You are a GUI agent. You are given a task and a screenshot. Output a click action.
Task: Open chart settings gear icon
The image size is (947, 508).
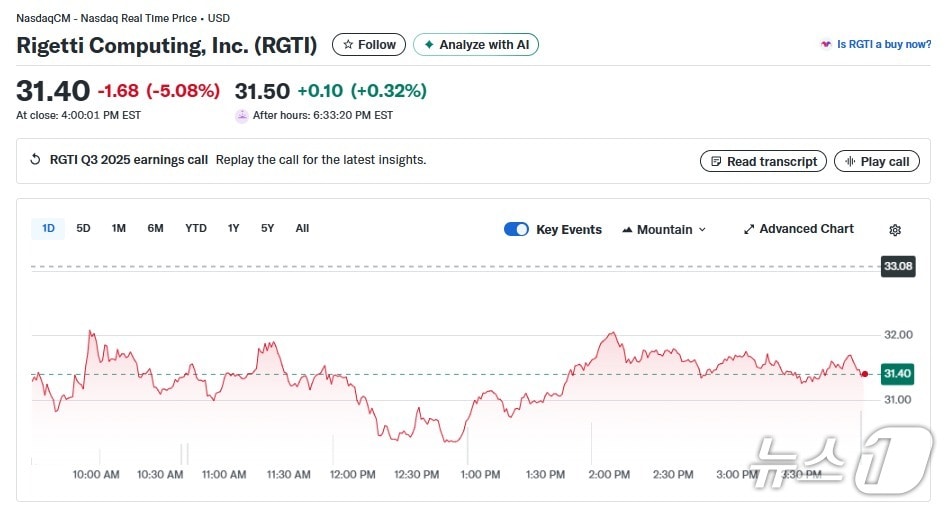click(x=894, y=230)
